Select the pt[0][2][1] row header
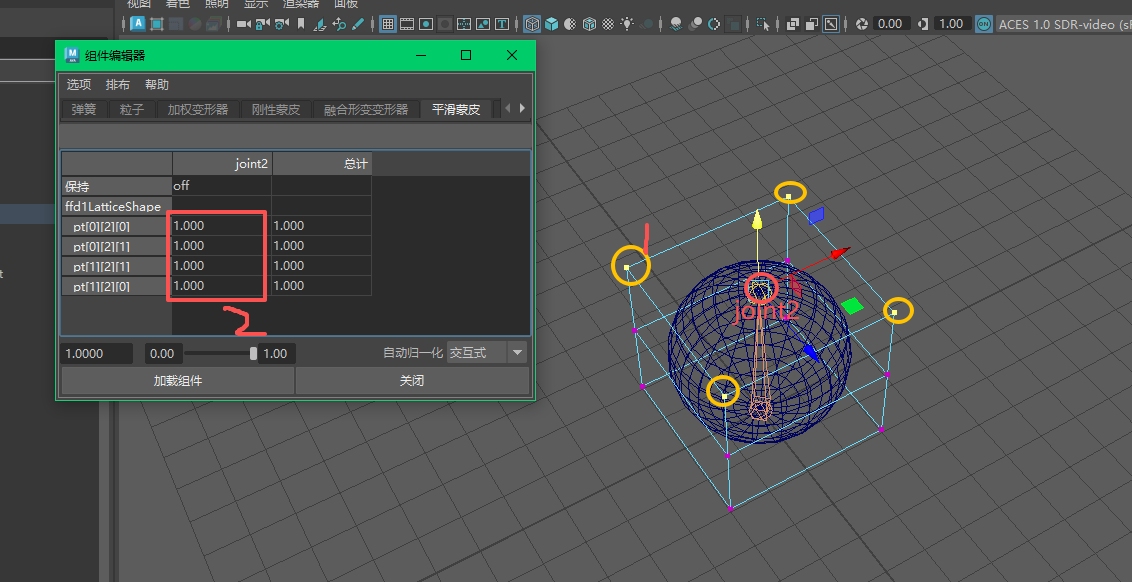 [x=116, y=246]
